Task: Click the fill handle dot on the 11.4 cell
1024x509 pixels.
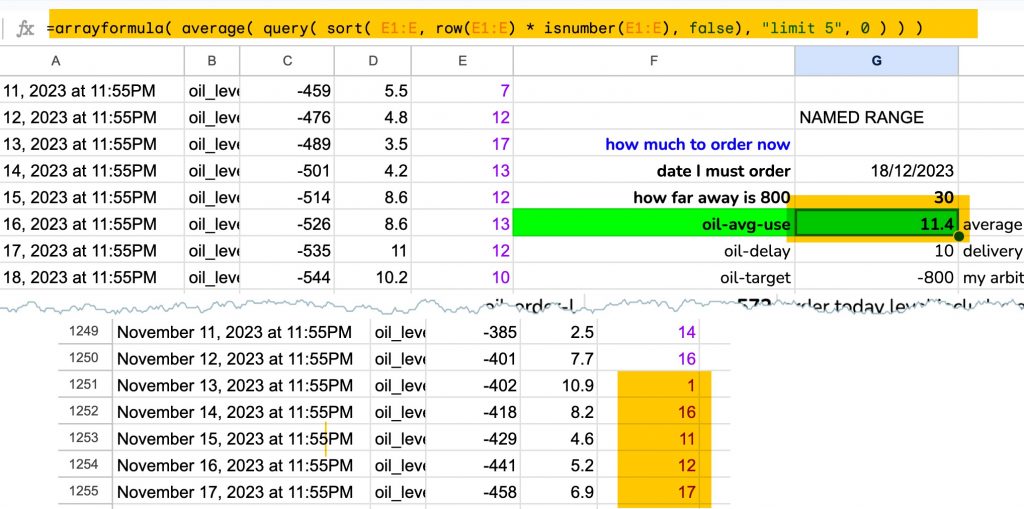Action: click(x=958, y=236)
